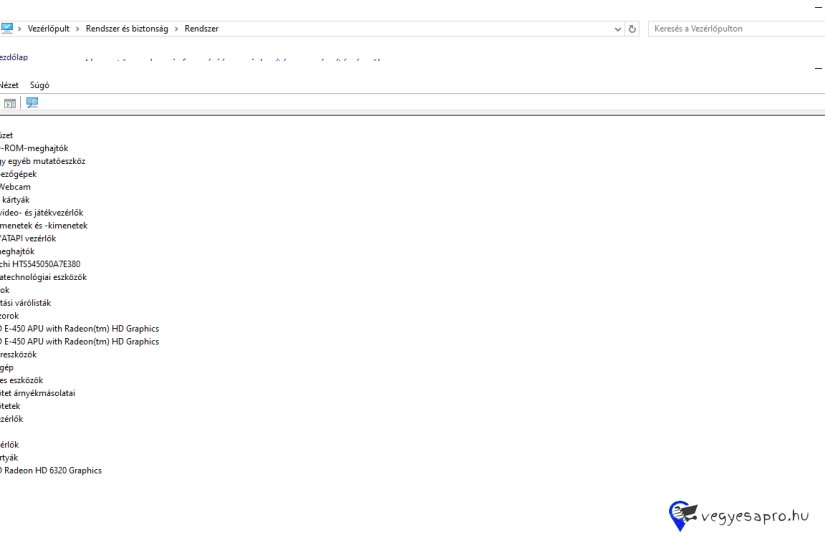Select the Radeon HD 6320 Graphics device
825x550 pixels.
pyautogui.click(x=51, y=470)
